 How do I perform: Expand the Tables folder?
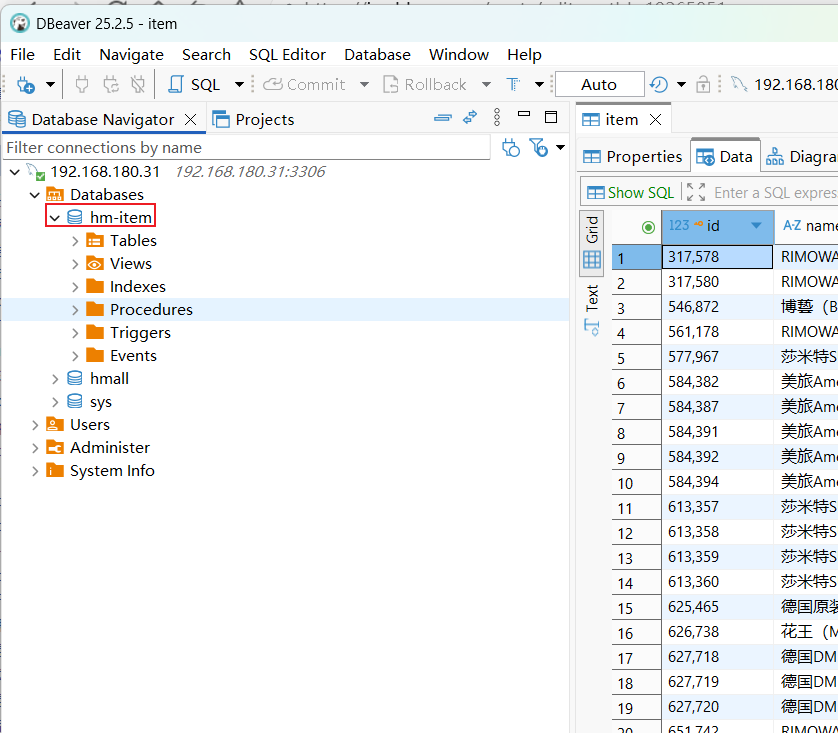(x=75, y=241)
